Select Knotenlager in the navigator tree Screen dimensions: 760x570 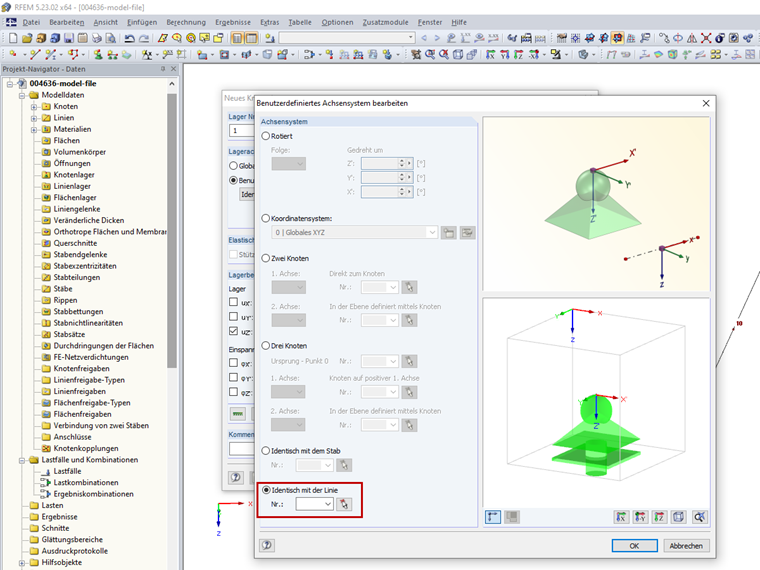click(74, 175)
